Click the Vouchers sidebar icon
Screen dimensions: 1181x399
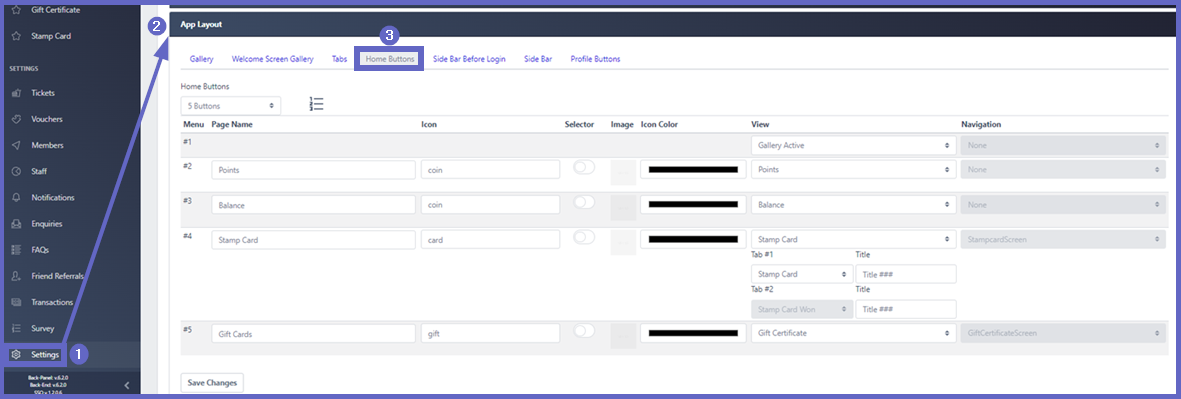(17, 119)
